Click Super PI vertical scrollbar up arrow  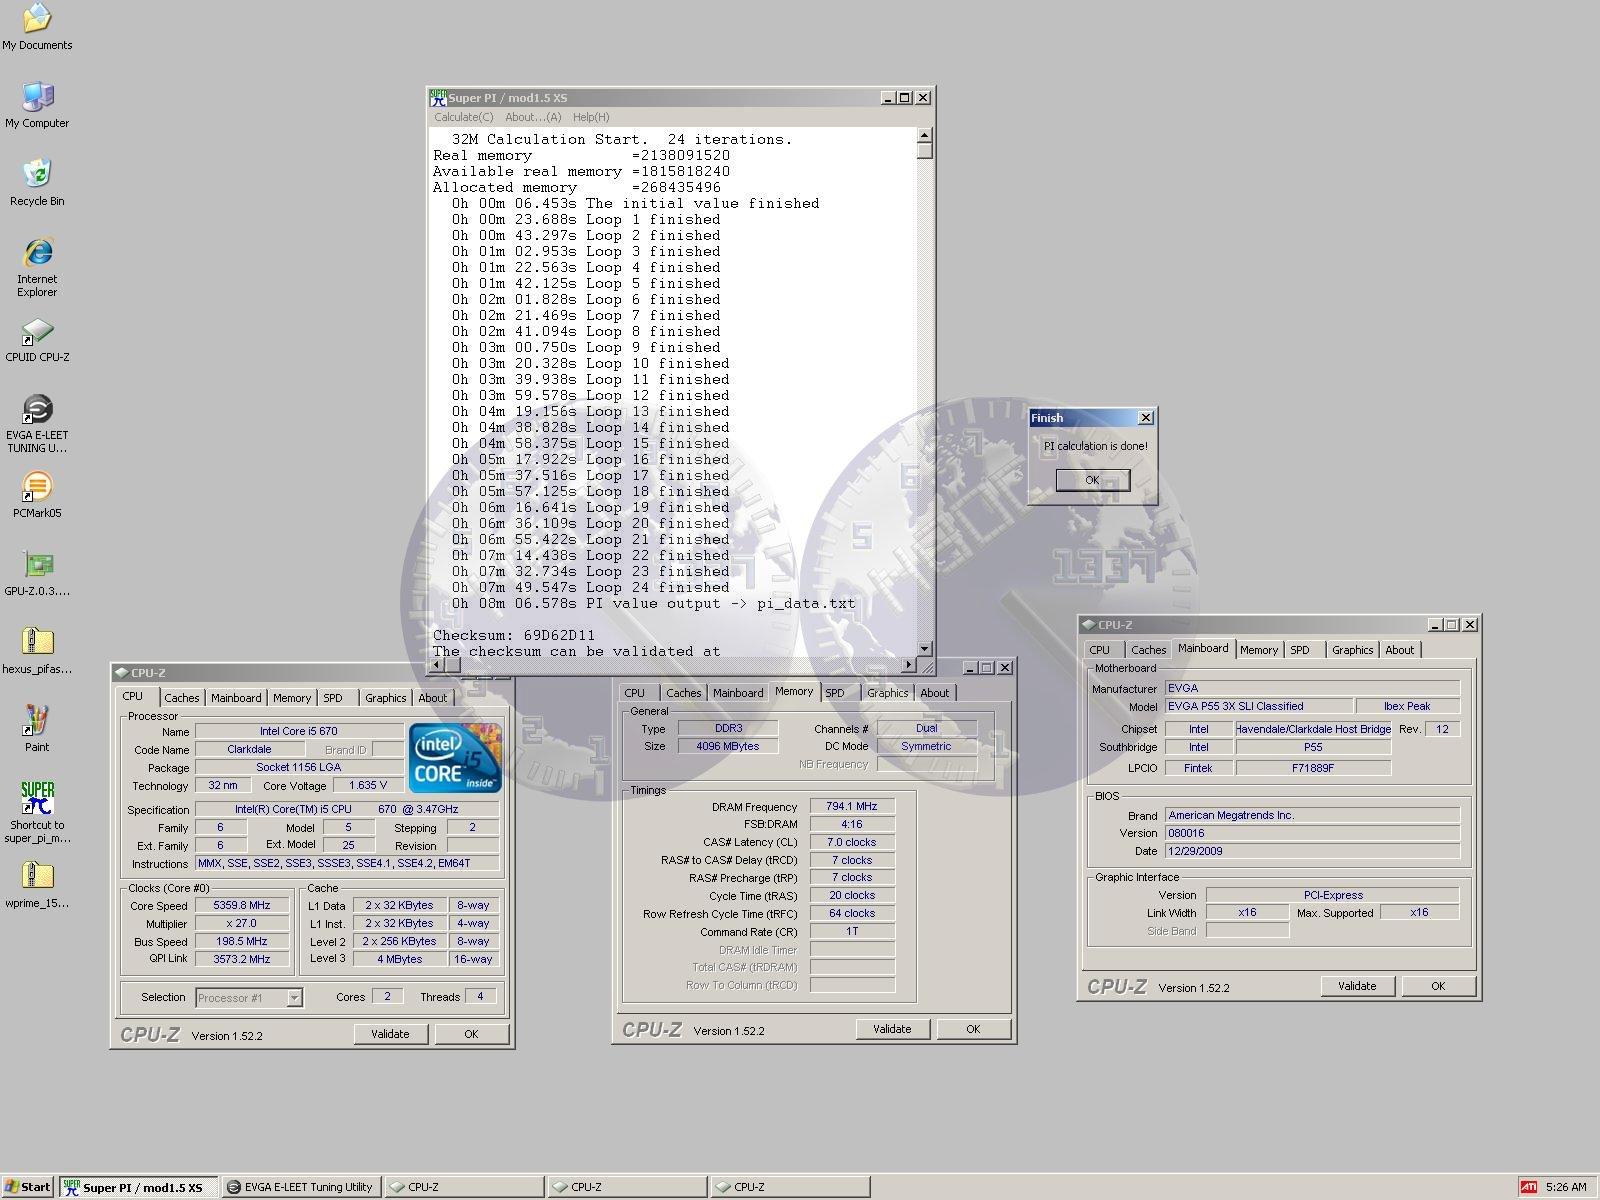point(925,135)
